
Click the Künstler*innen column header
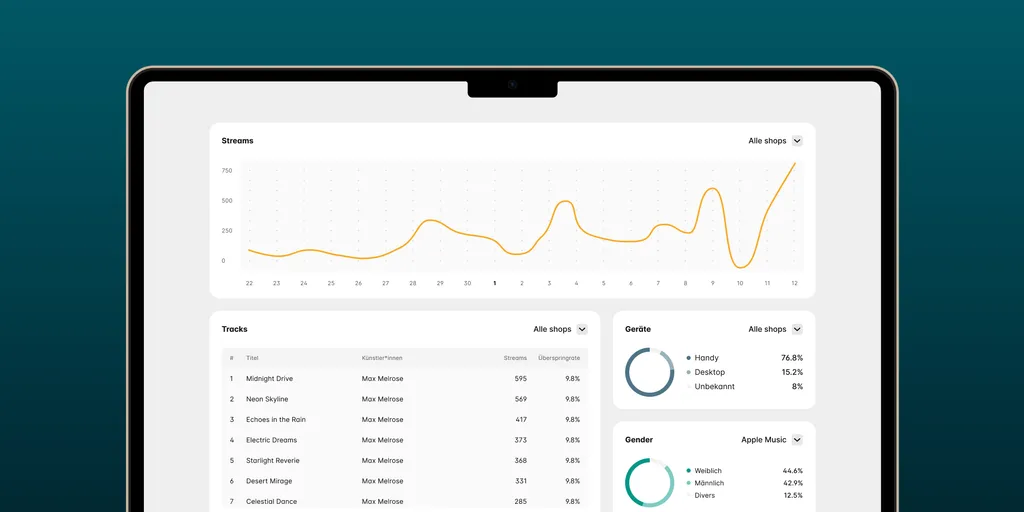pyautogui.click(x=382, y=358)
